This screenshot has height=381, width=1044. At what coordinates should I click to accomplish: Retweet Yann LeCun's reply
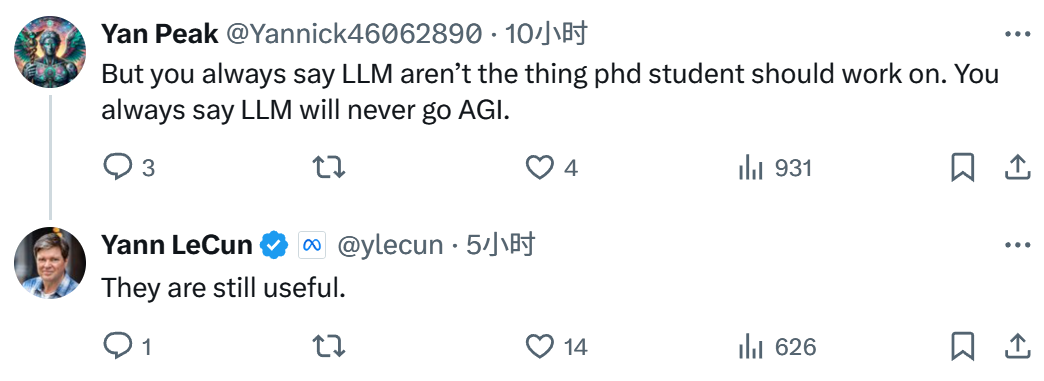(x=329, y=346)
